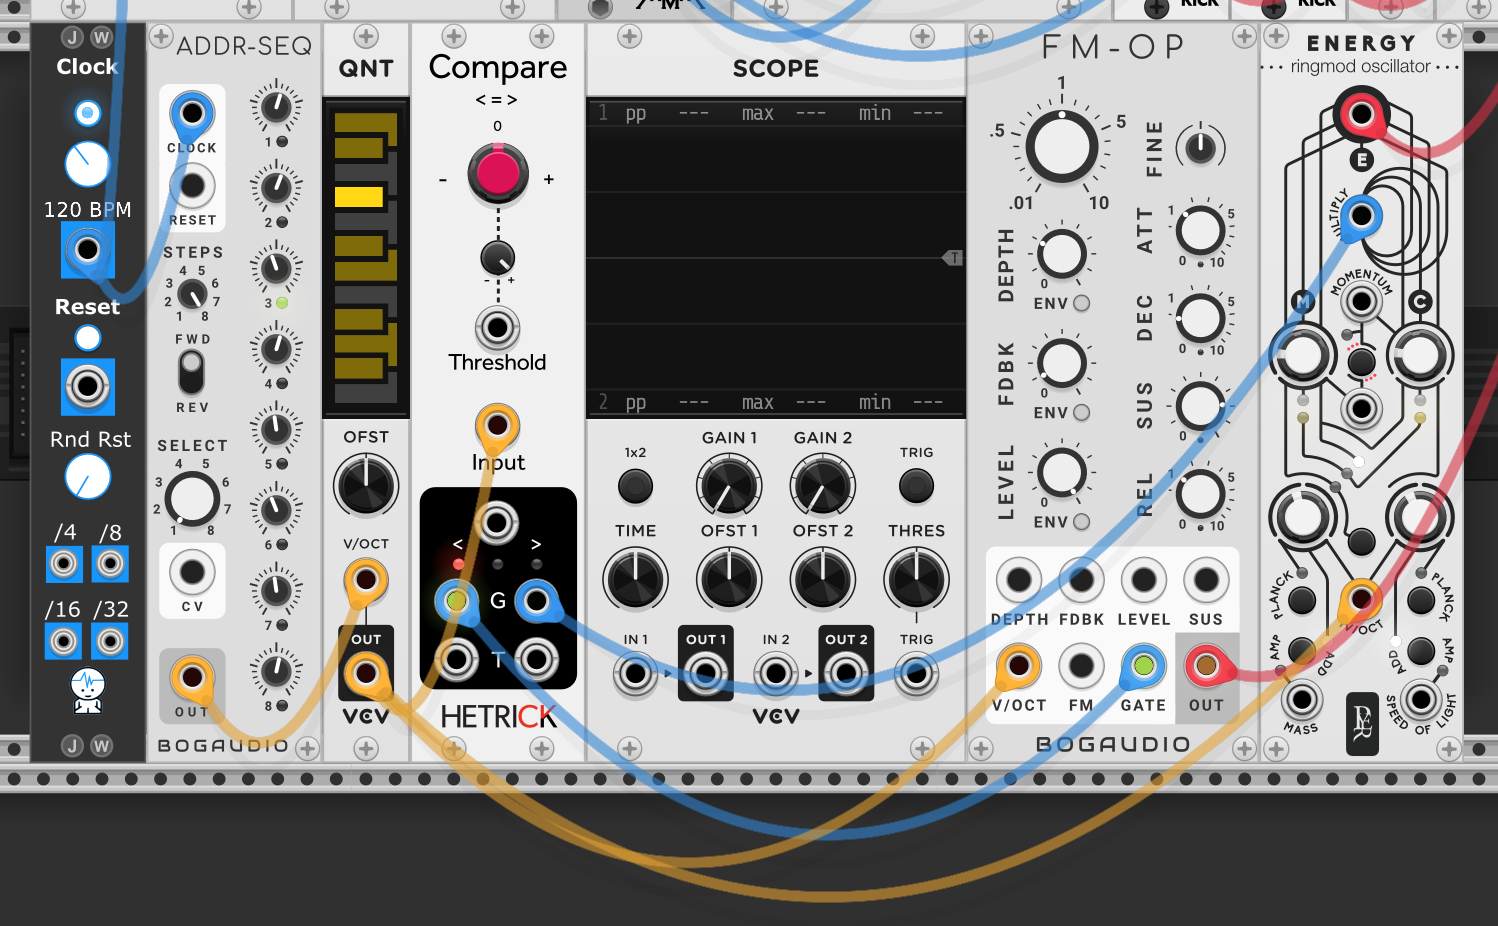This screenshot has width=1498, height=926.
Task: Click the FM-OP V/OCT input jack
Action: click(x=1018, y=665)
